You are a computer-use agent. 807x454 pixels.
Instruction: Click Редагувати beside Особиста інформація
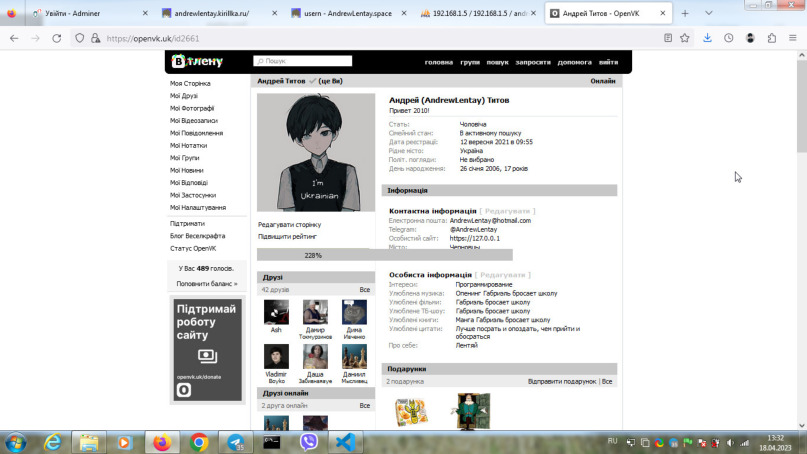(503, 275)
